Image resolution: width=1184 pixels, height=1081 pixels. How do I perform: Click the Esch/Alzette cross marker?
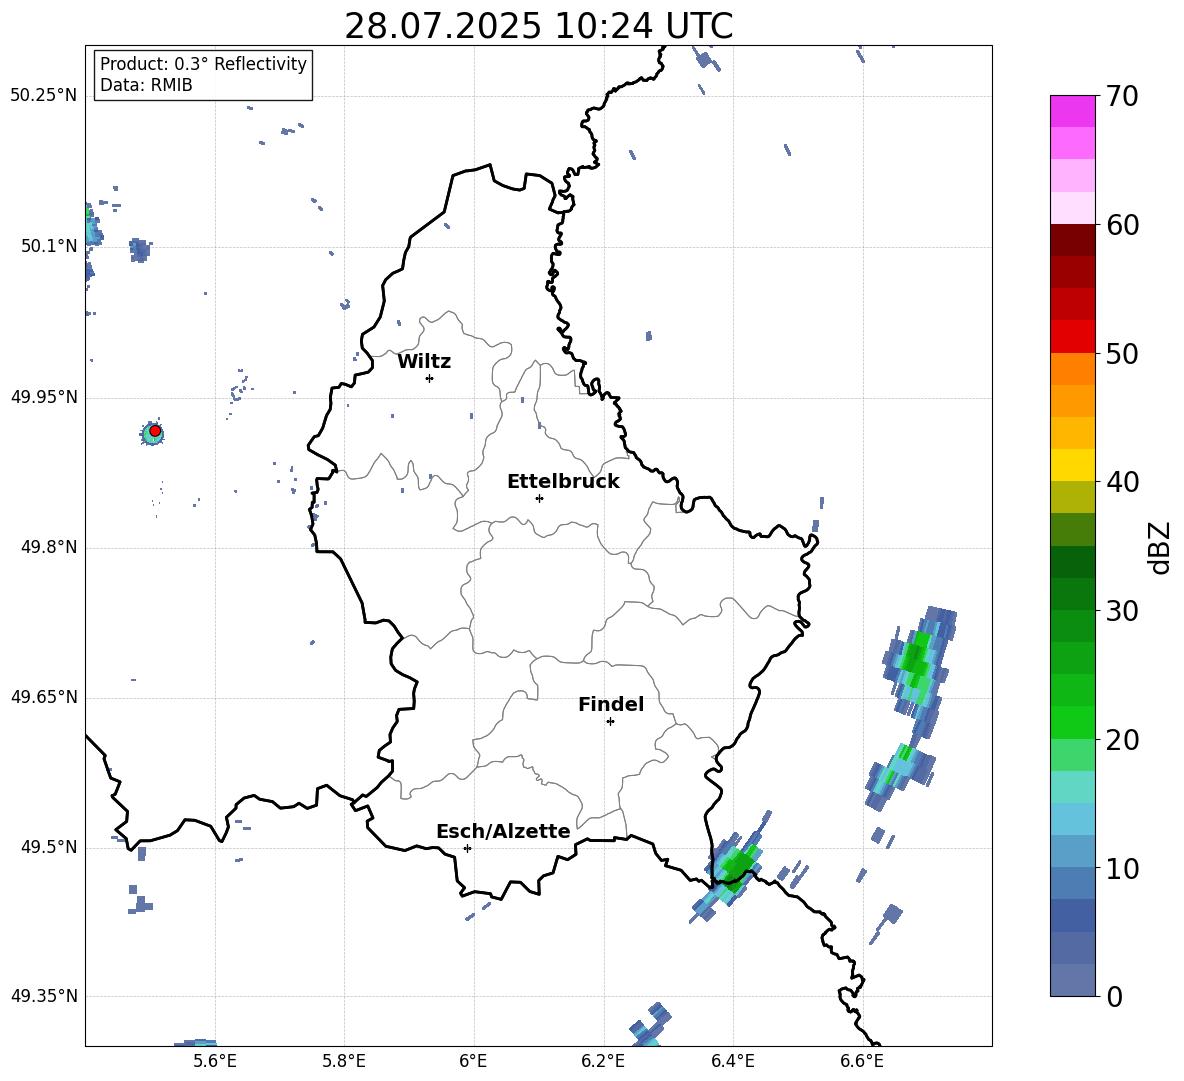[467, 848]
